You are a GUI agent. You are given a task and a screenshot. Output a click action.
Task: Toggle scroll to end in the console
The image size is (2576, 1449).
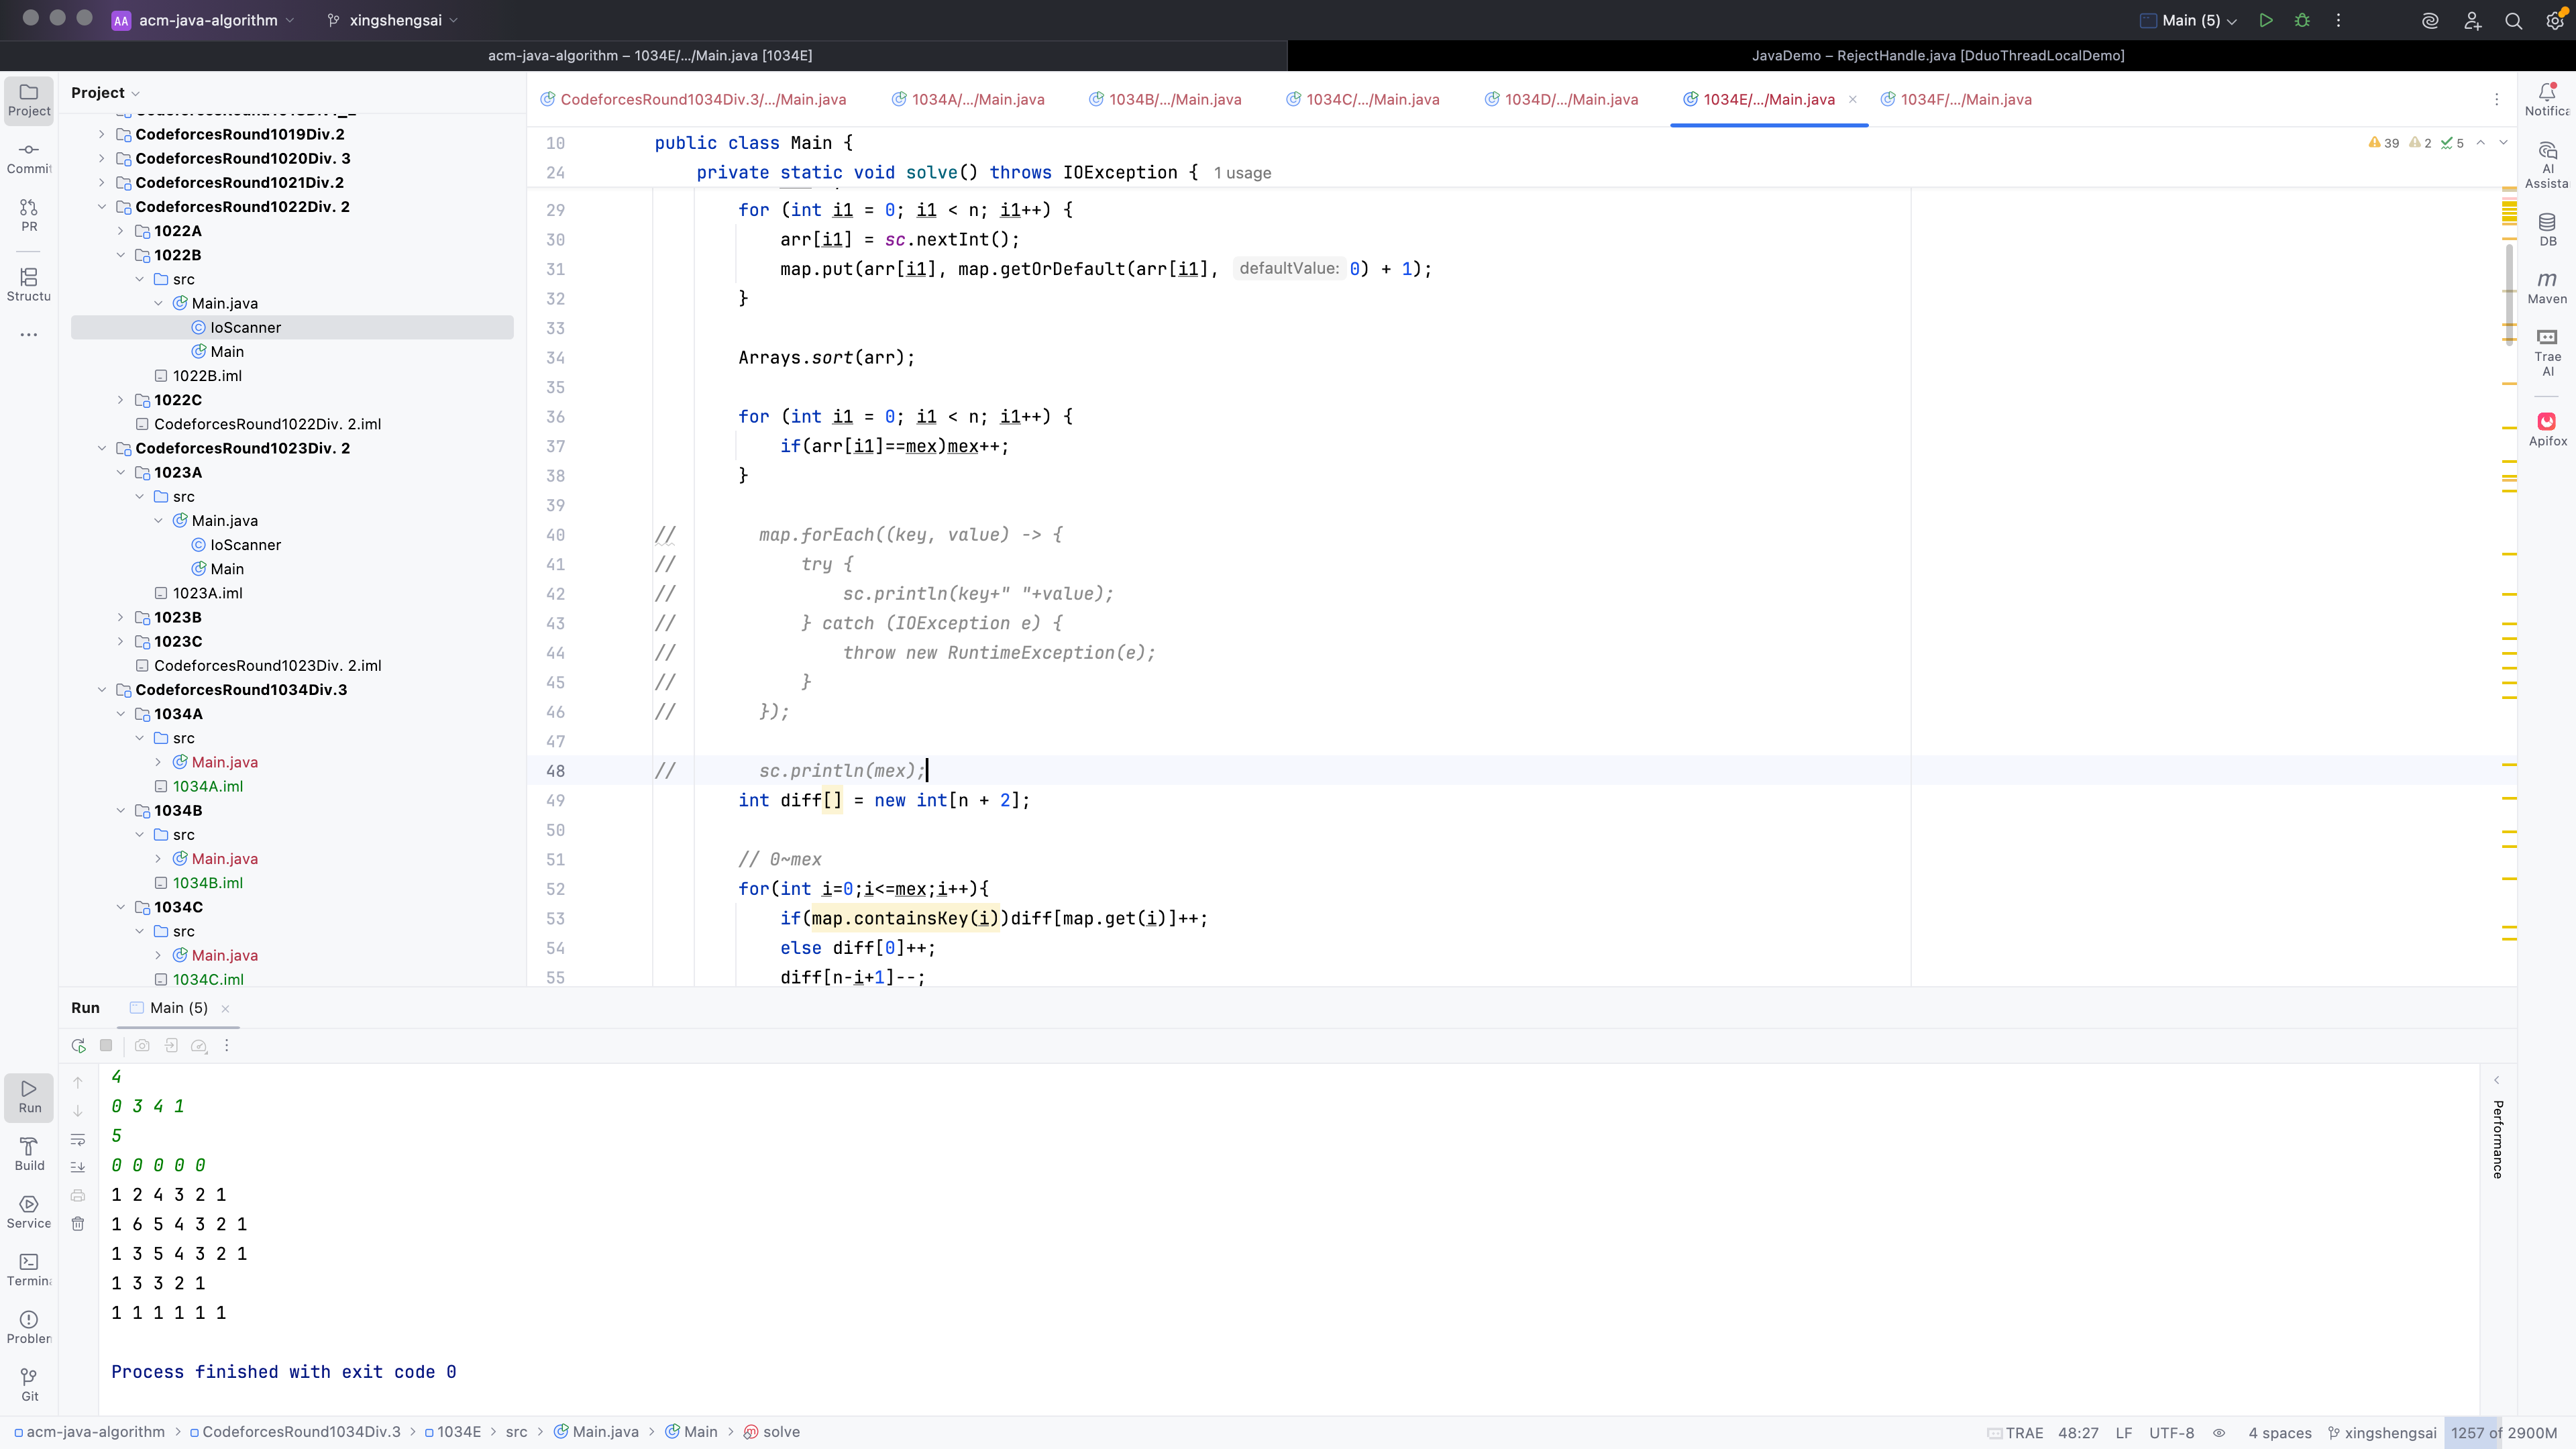pos(78,1167)
